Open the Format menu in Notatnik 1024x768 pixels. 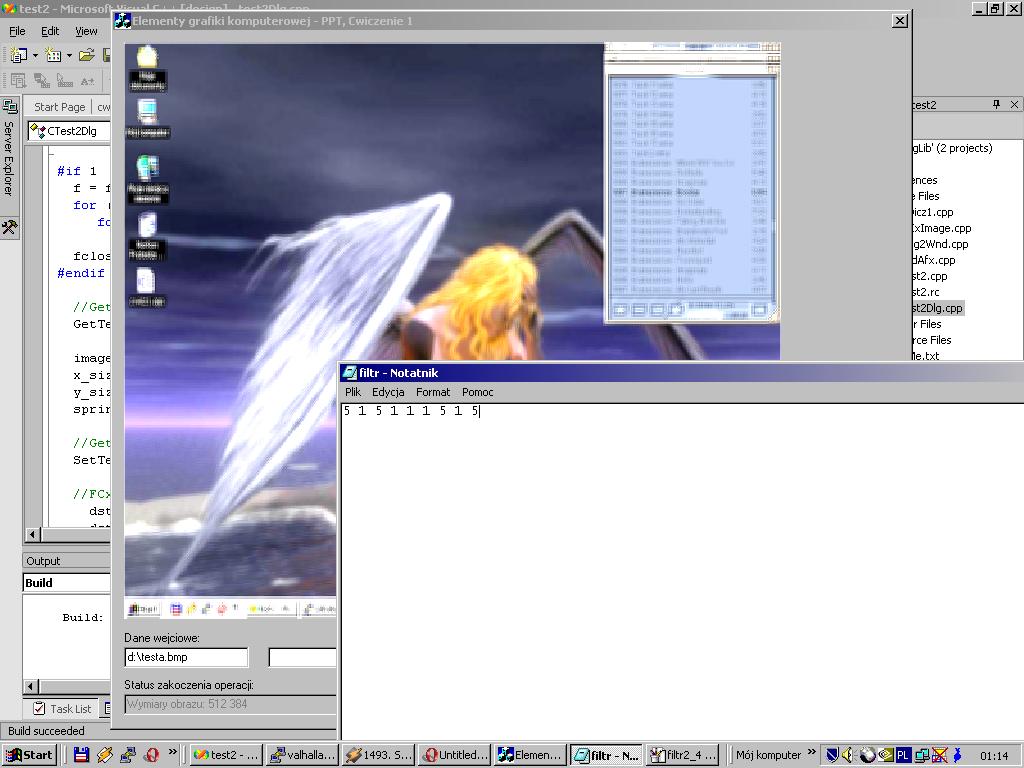tap(433, 392)
